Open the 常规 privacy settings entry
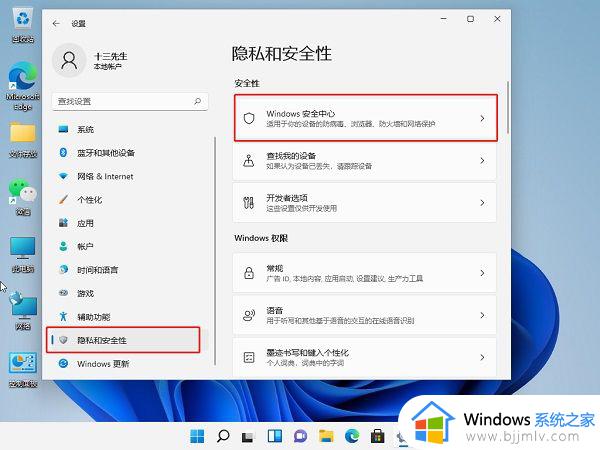This screenshot has width=600, height=450. [x=364, y=273]
